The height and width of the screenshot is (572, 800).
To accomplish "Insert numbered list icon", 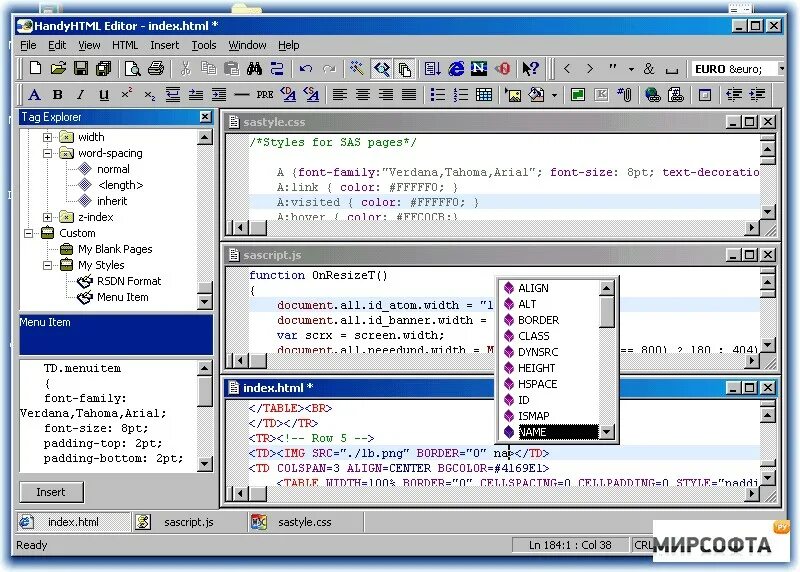I will (x=461, y=94).
